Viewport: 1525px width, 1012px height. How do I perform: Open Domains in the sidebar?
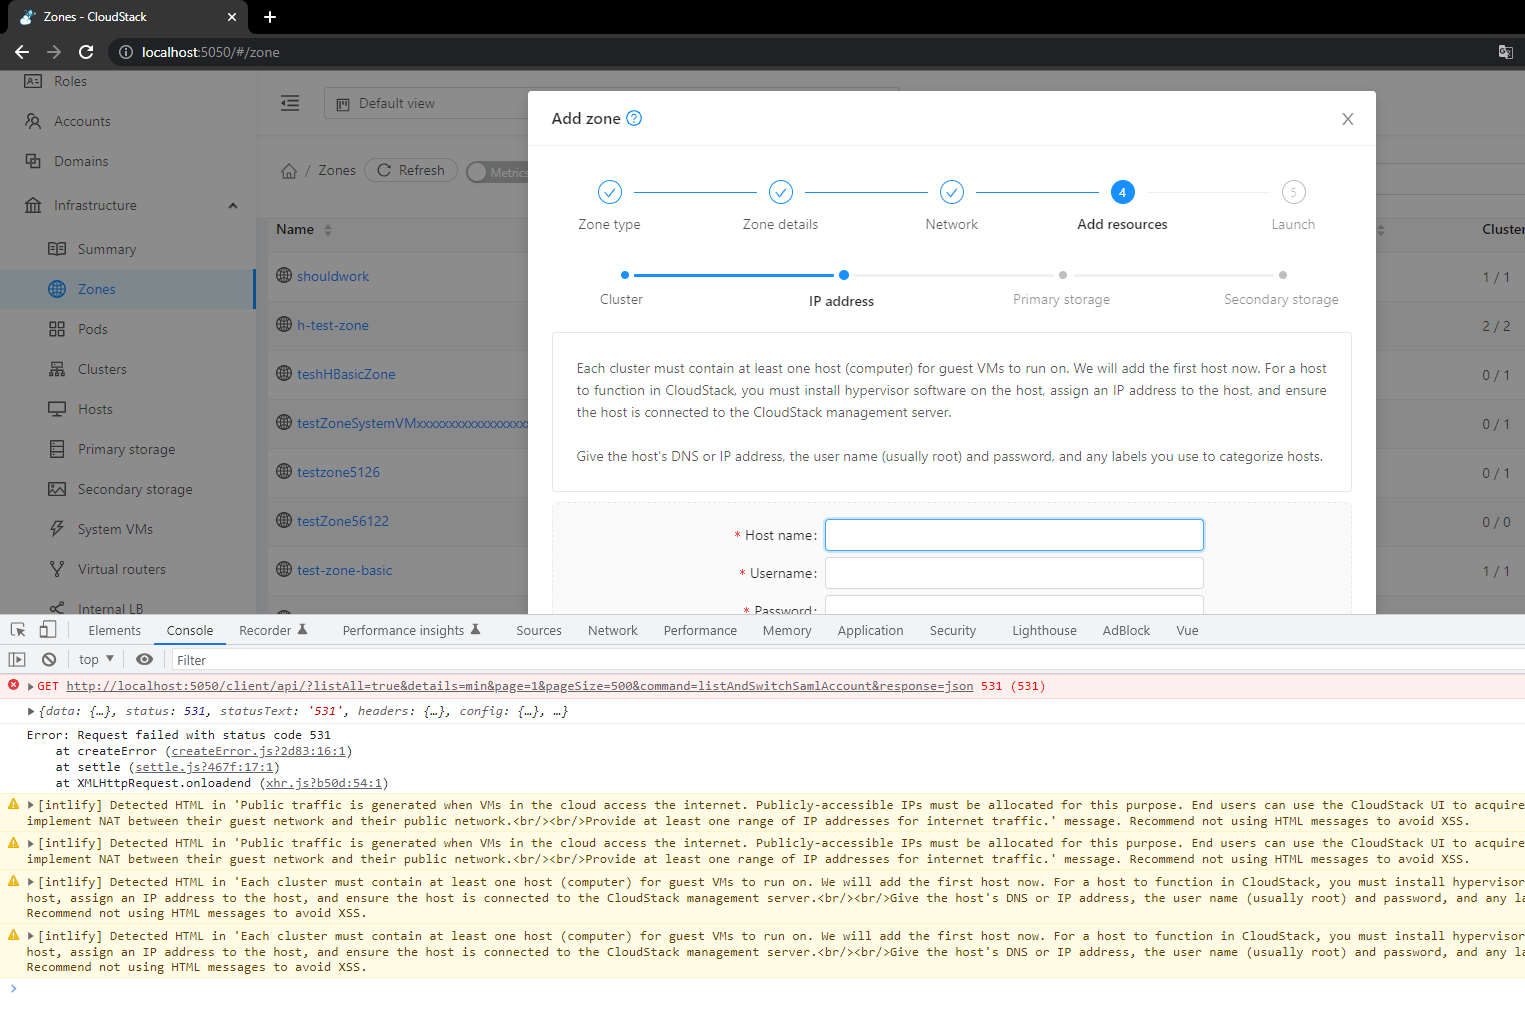(81, 161)
